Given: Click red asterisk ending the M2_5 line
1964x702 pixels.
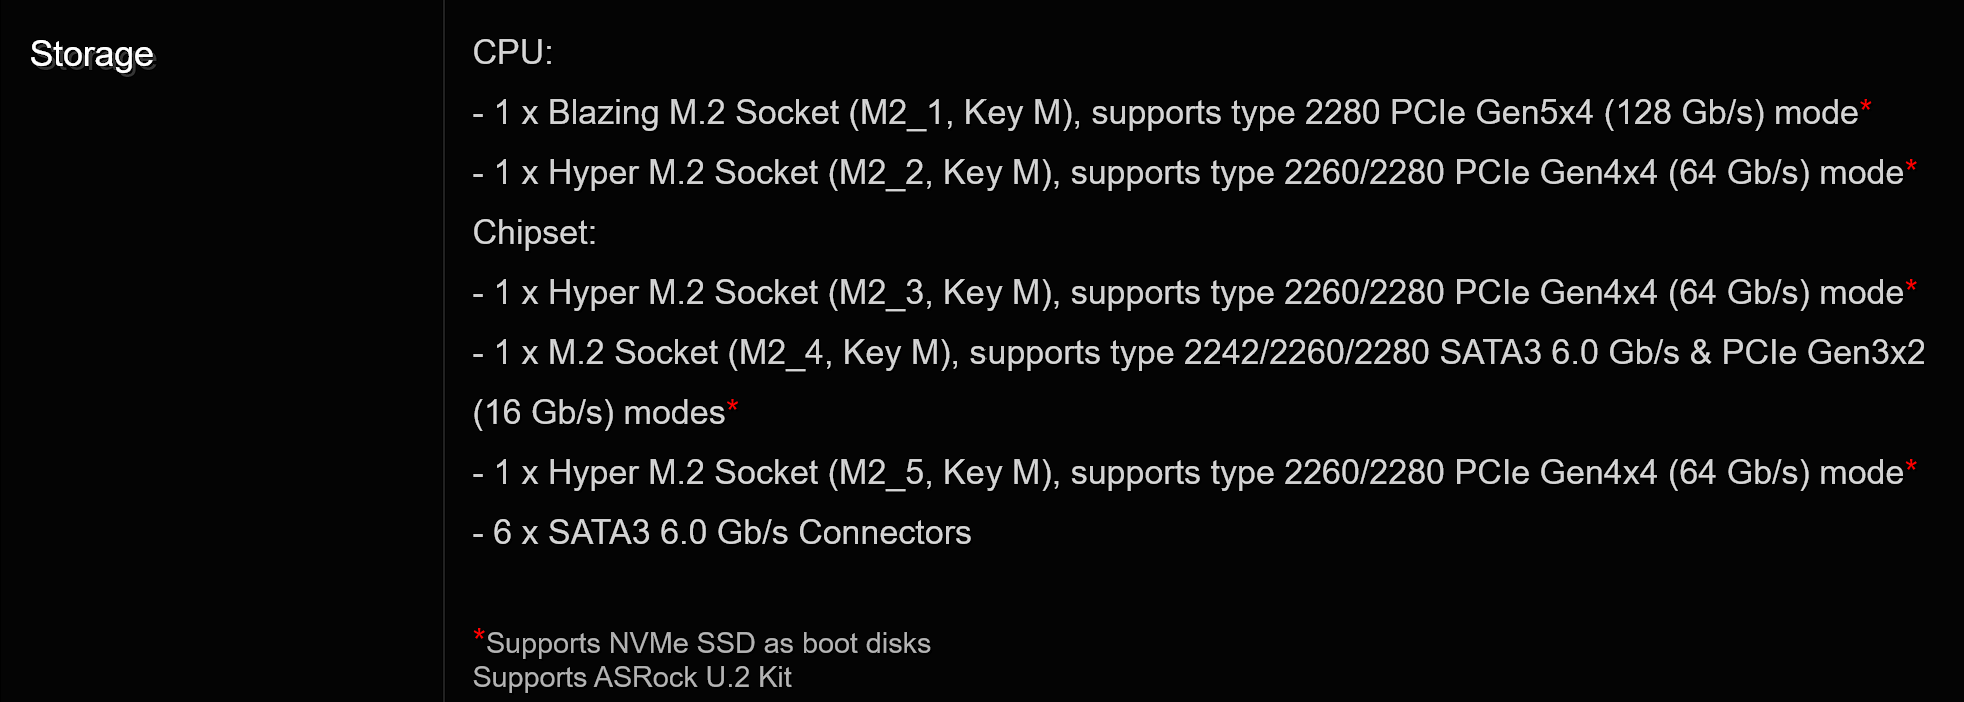Looking at the screenshot, I should (x=1911, y=466).
